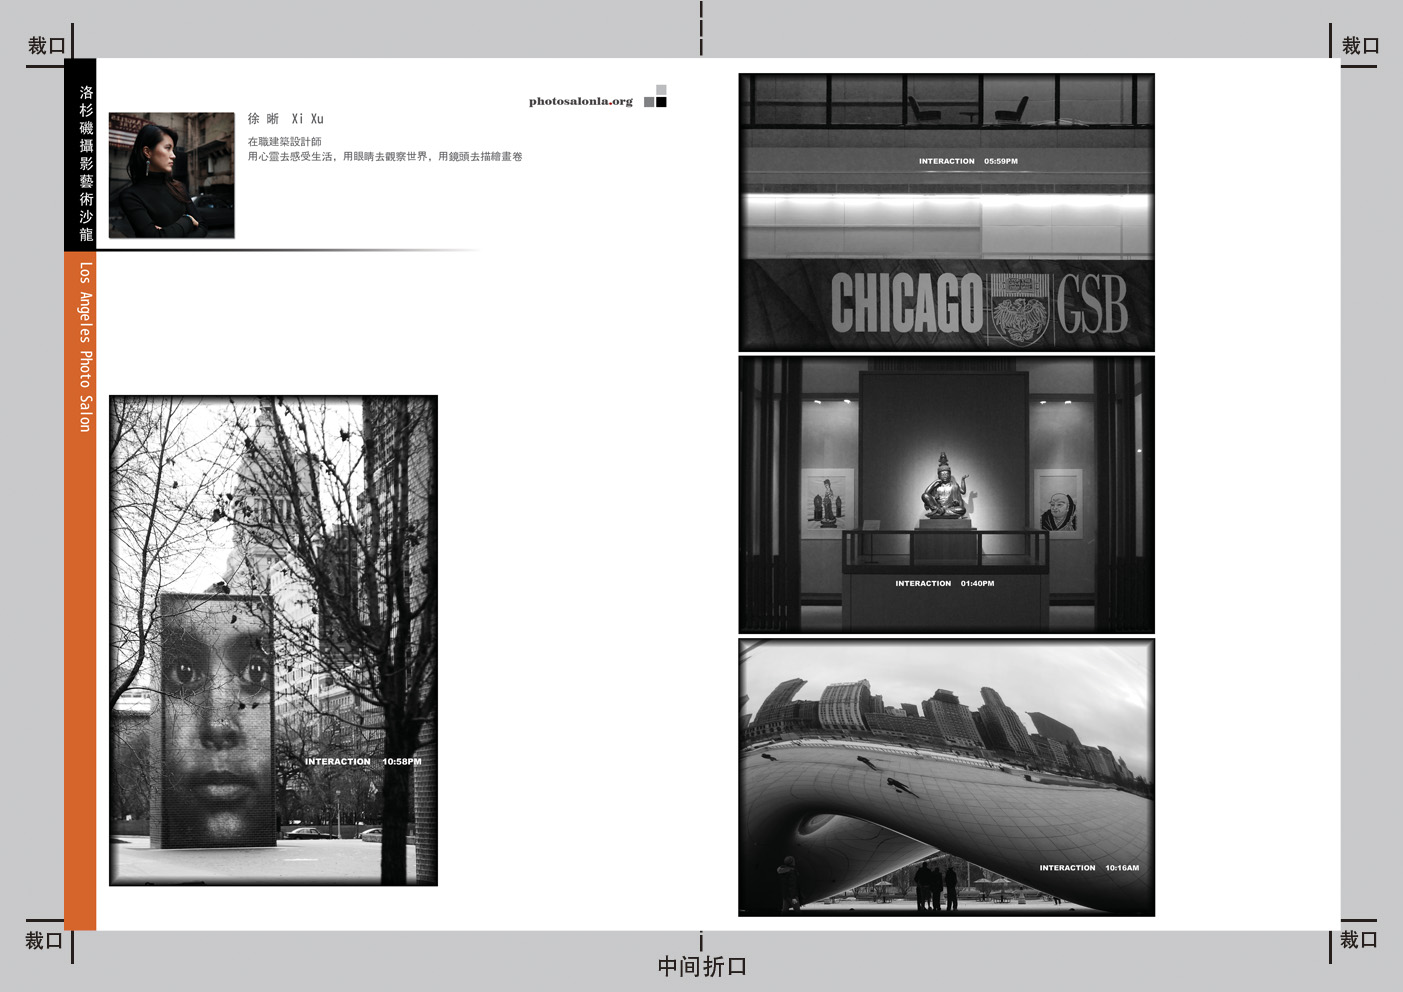Click the INTERACTION 01:40PM caption
Viewport: 1403px width, 992px height.
click(944, 583)
